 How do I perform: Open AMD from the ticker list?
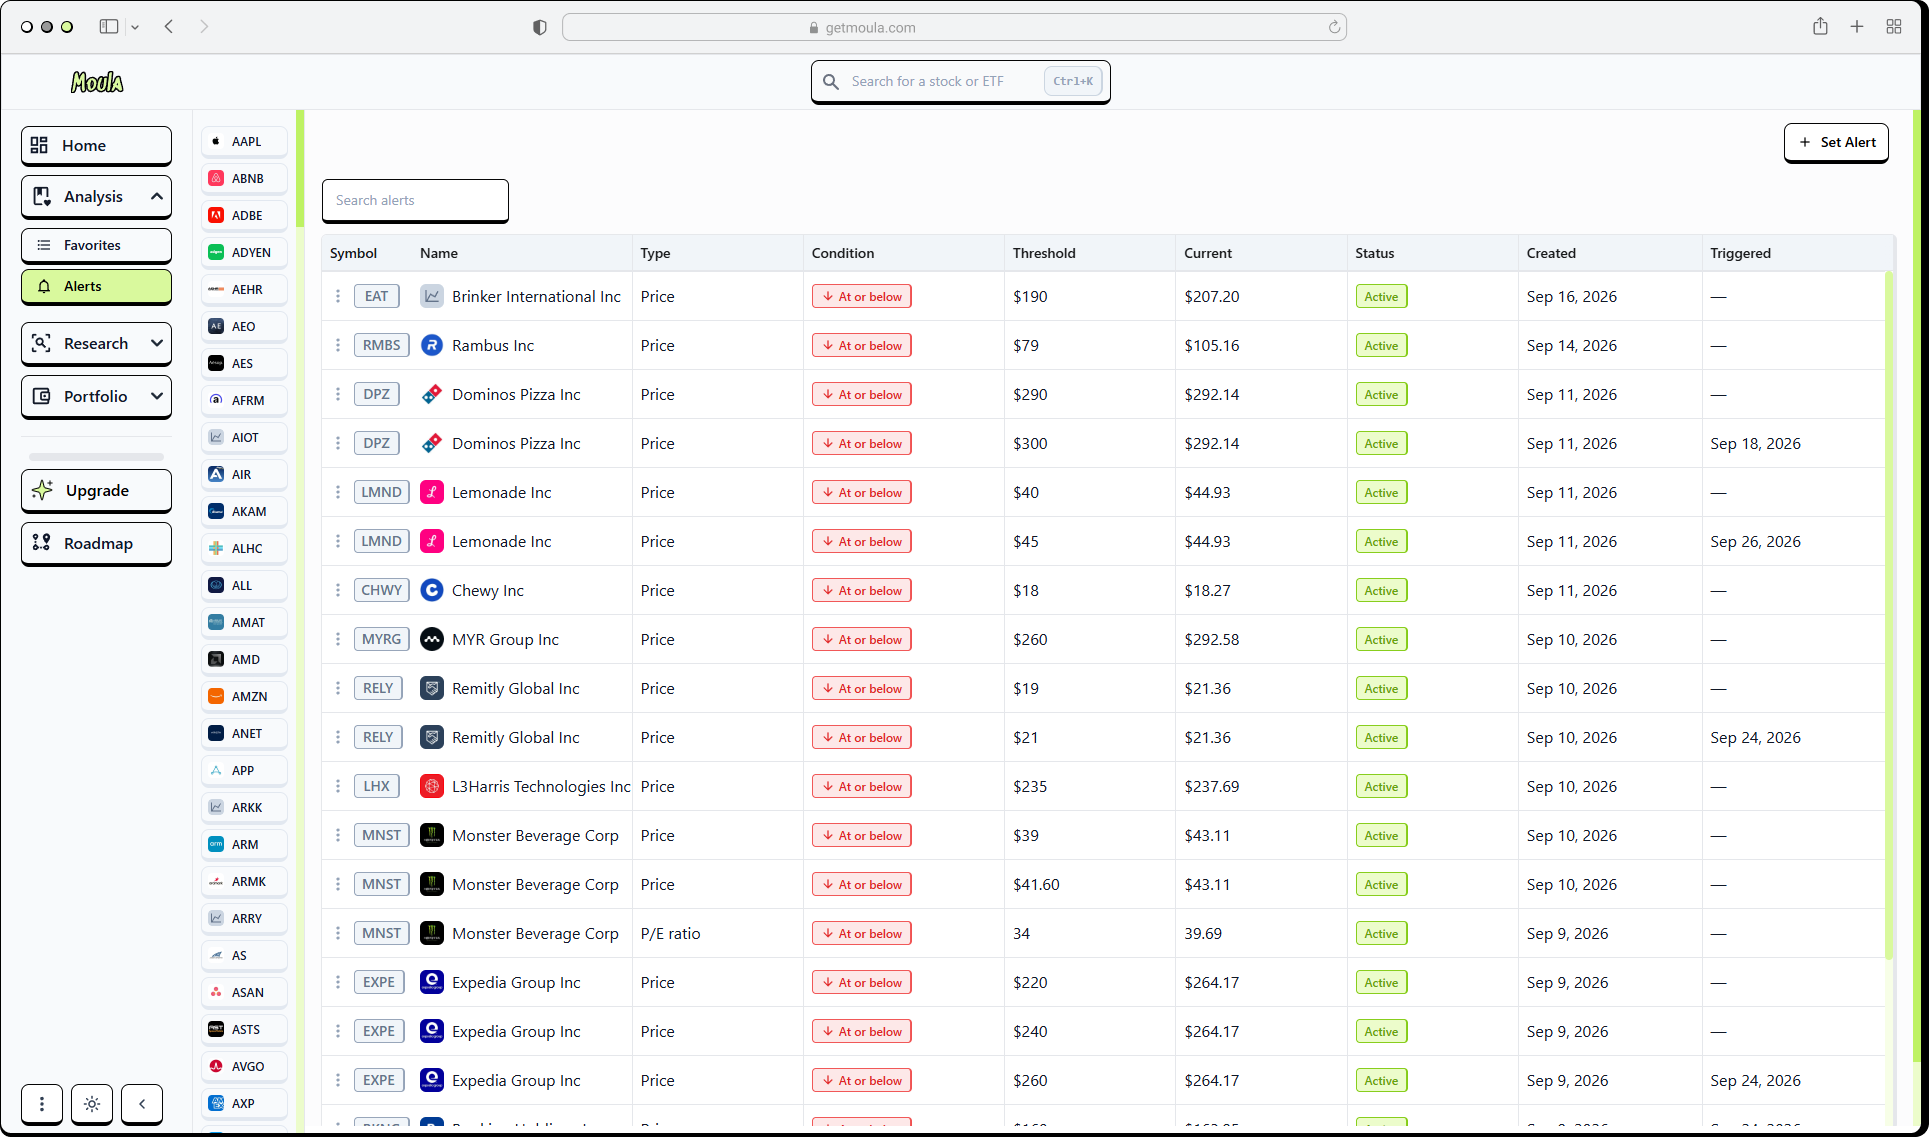click(244, 659)
